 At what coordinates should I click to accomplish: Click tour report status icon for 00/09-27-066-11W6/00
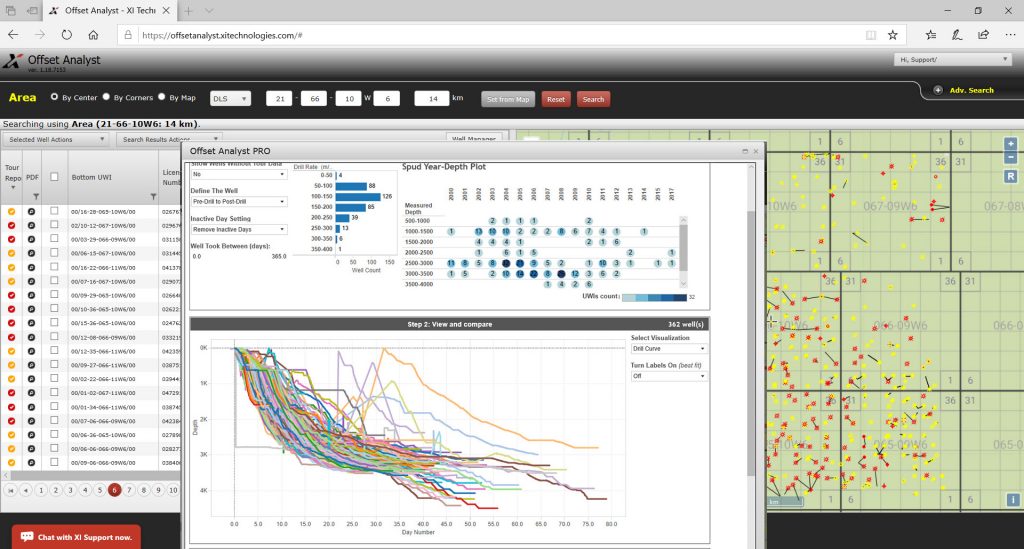click(11, 366)
